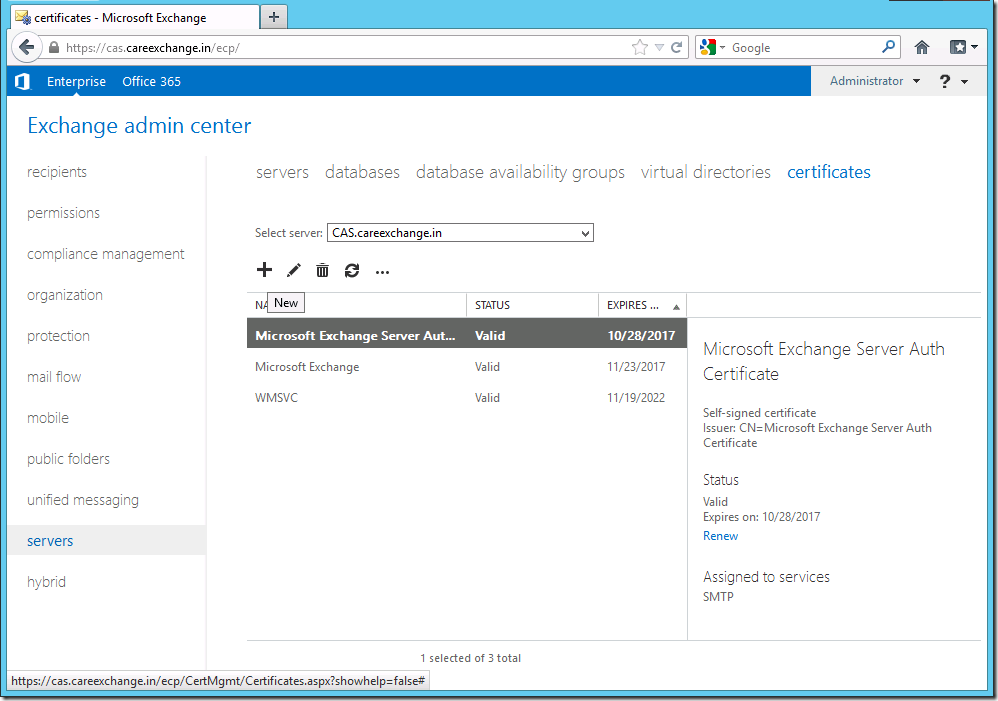Image resolution: width=998 pixels, height=701 pixels.
Task: Open mail flow in the left navigation
Action: click(54, 377)
